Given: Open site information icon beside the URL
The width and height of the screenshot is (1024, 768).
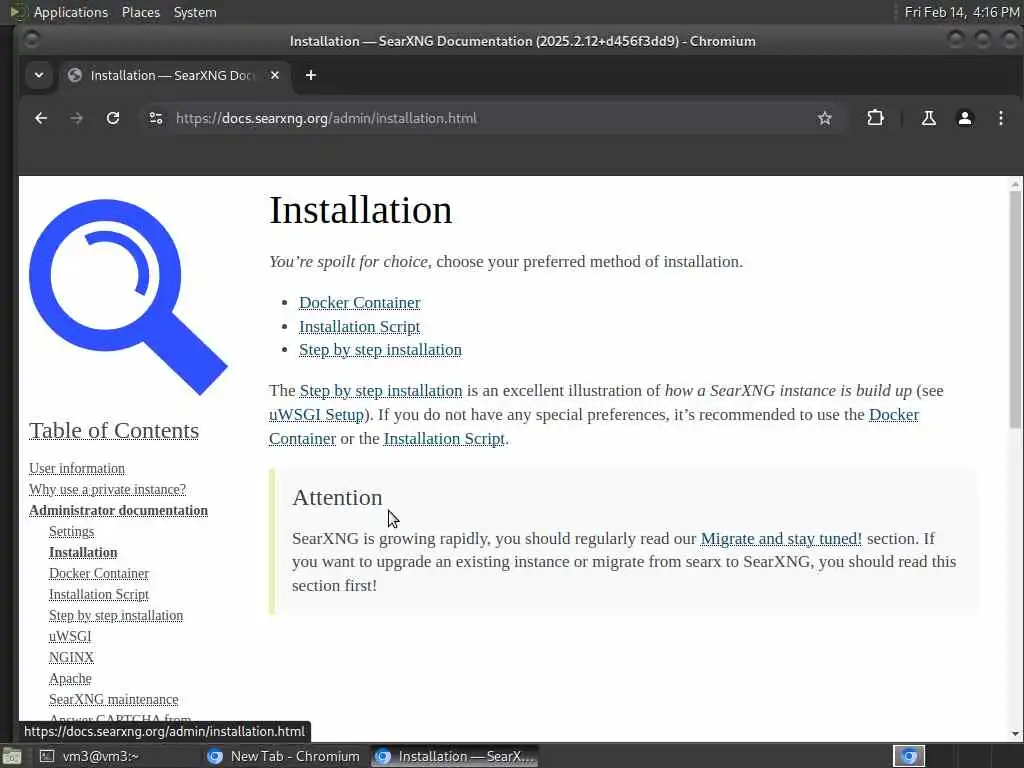Looking at the screenshot, I should point(155,118).
